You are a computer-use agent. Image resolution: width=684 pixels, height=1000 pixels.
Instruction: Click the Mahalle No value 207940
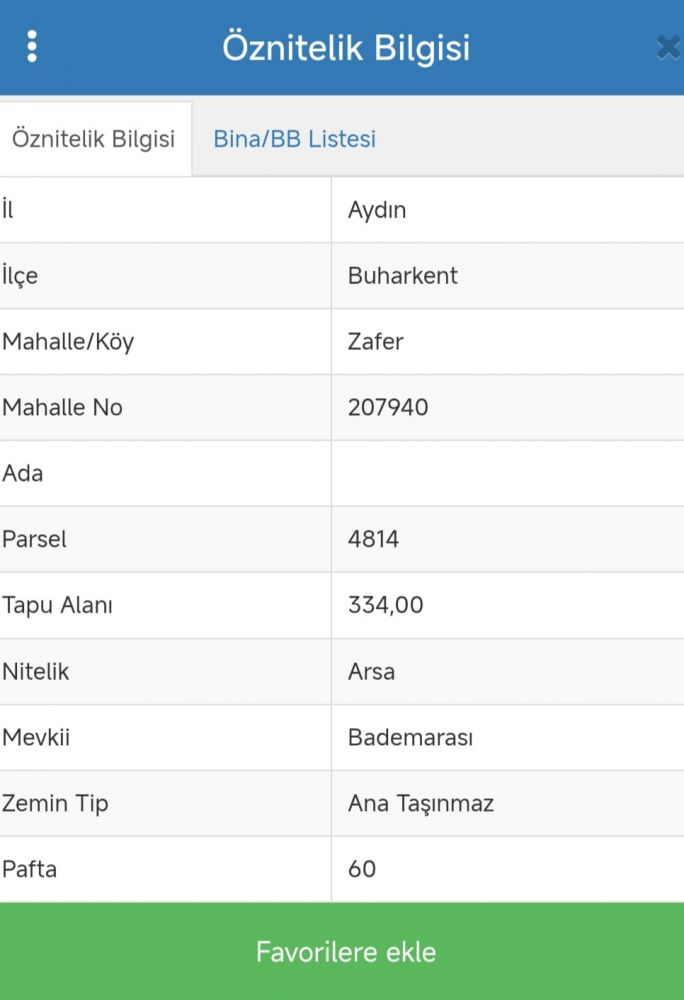(x=388, y=407)
